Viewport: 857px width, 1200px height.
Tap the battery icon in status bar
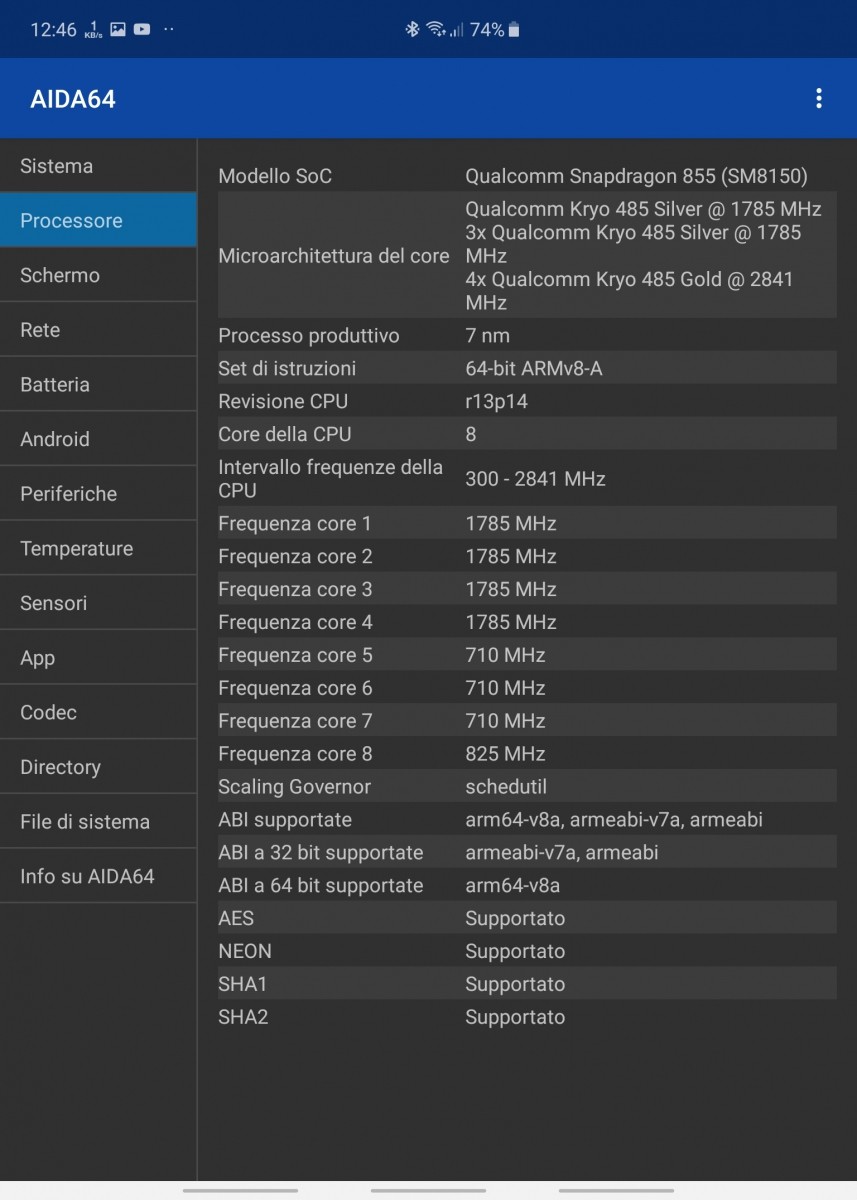pos(514,30)
